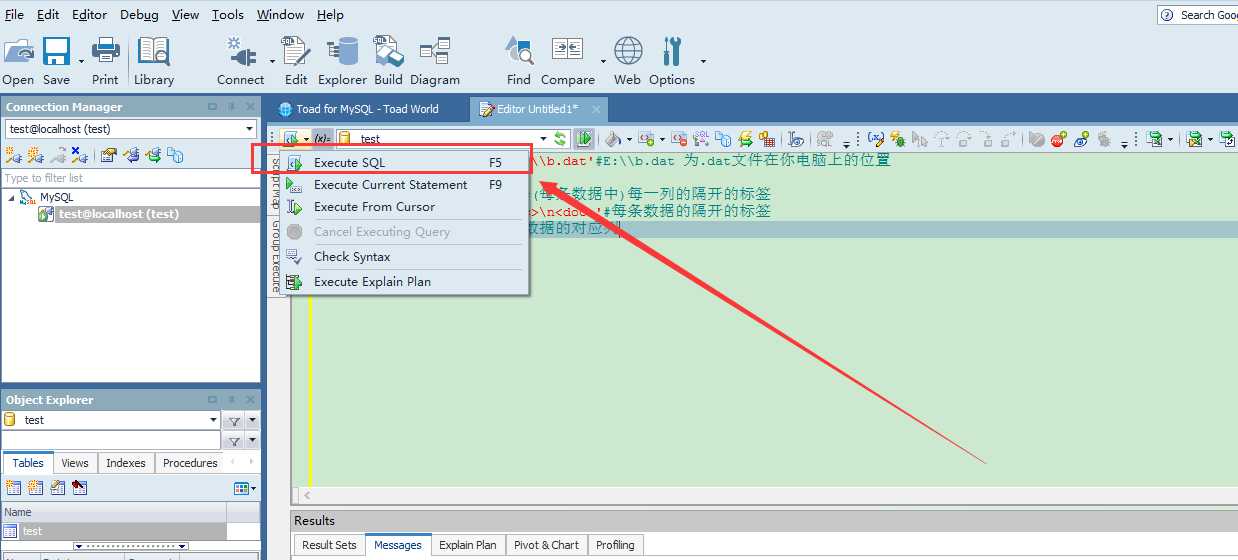Toggle pin on Object Explorer panel

[231, 400]
